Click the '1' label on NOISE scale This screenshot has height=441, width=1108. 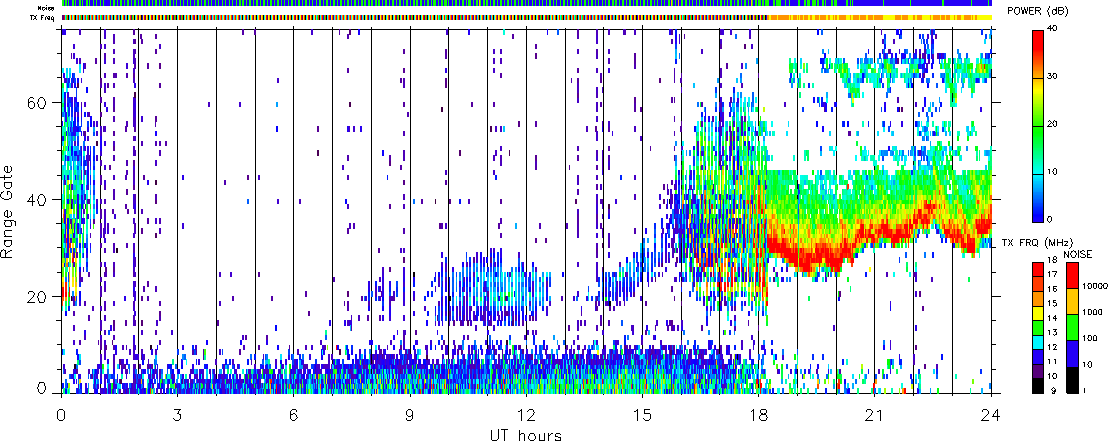click(x=1083, y=392)
